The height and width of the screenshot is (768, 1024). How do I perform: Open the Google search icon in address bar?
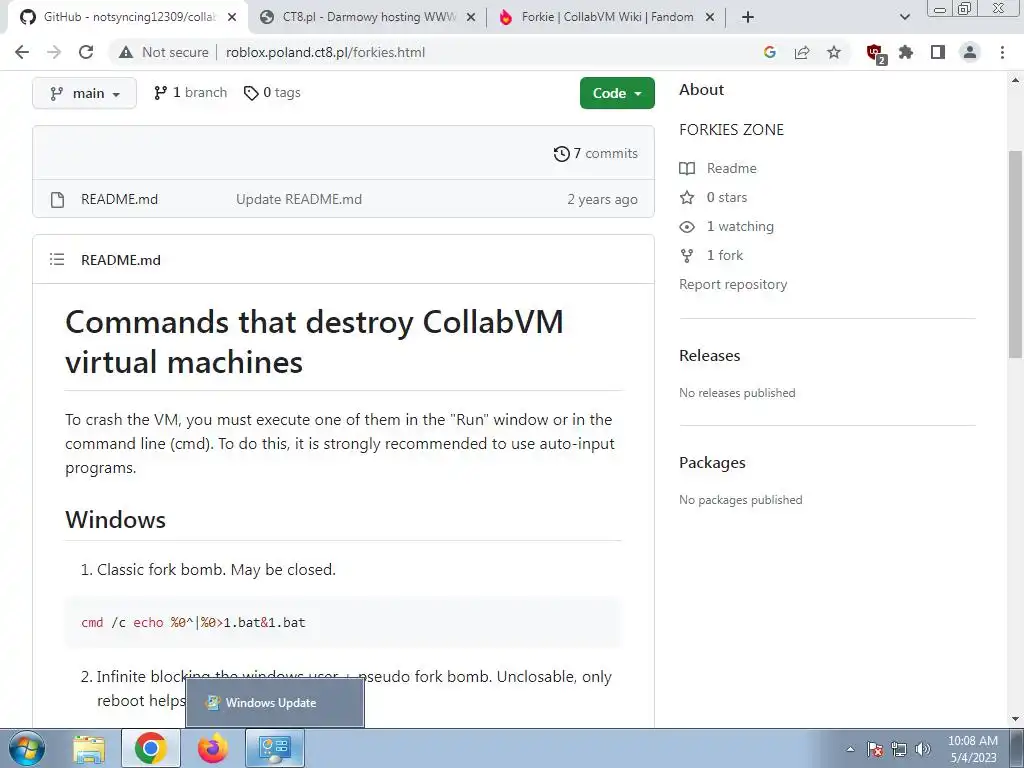770,52
